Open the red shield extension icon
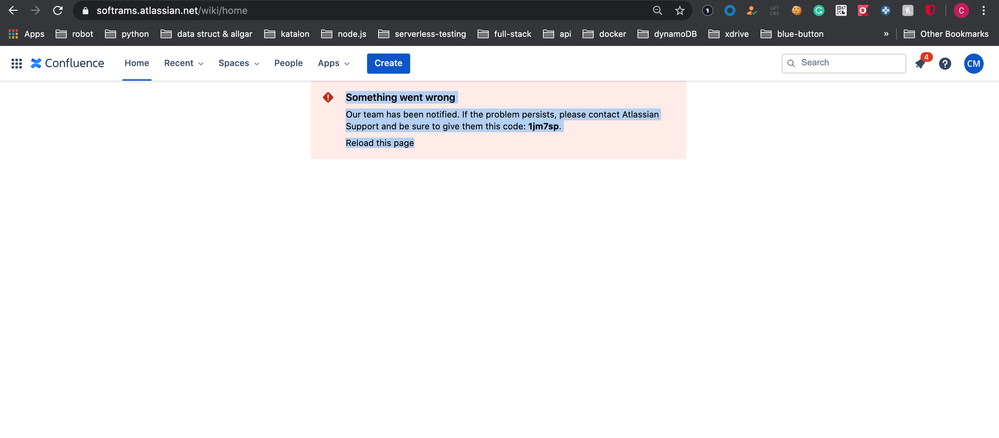 coord(930,10)
